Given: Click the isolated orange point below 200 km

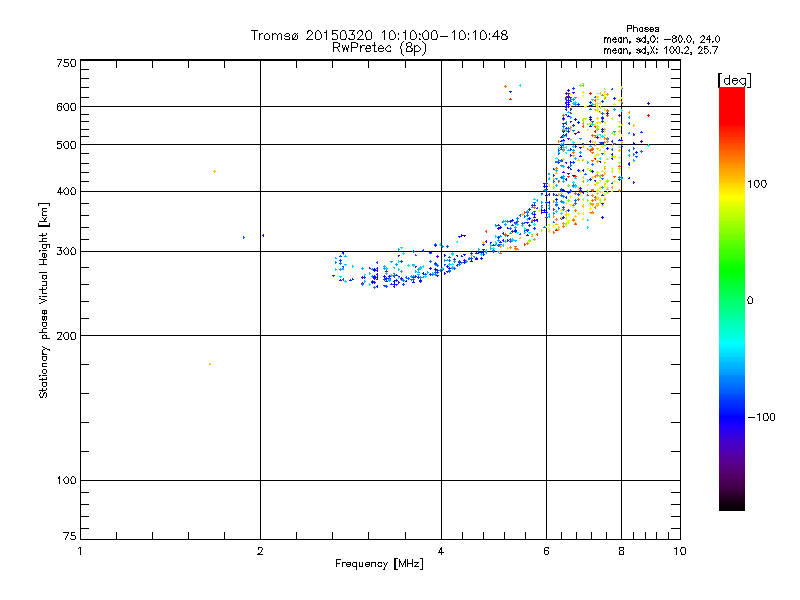Looking at the screenshot, I should pyautogui.click(x=210, y=364).
